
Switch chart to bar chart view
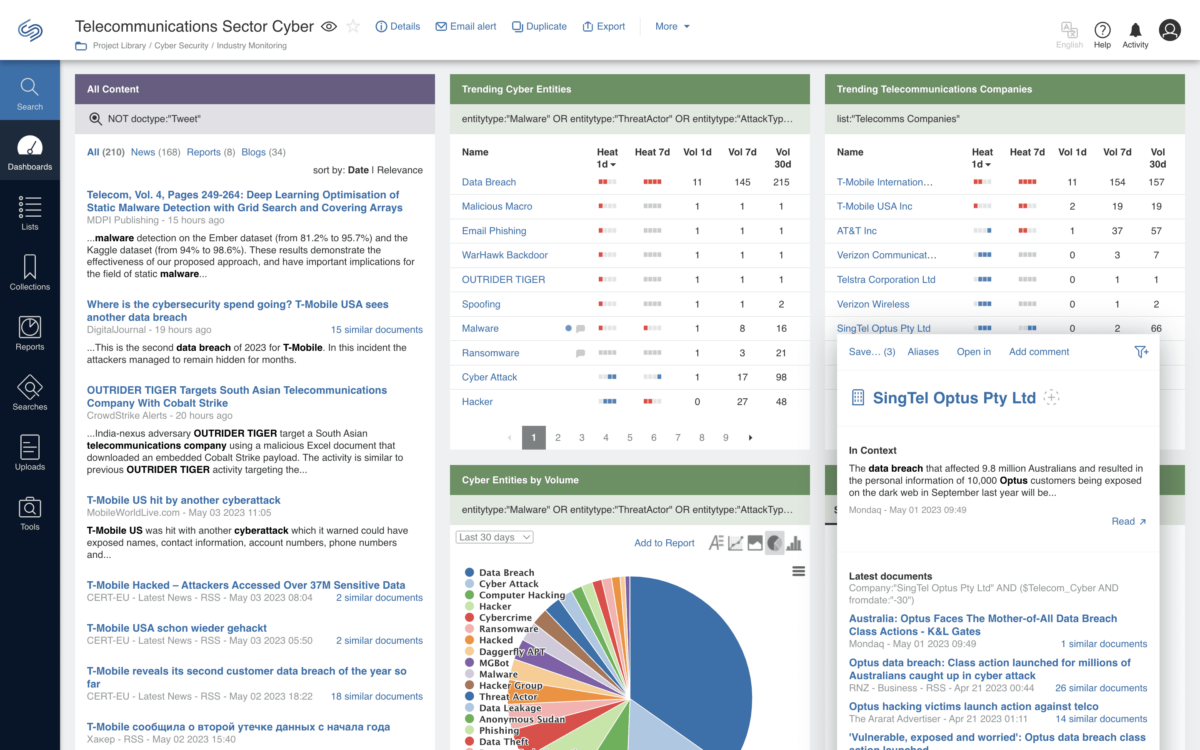click(794, 543)
